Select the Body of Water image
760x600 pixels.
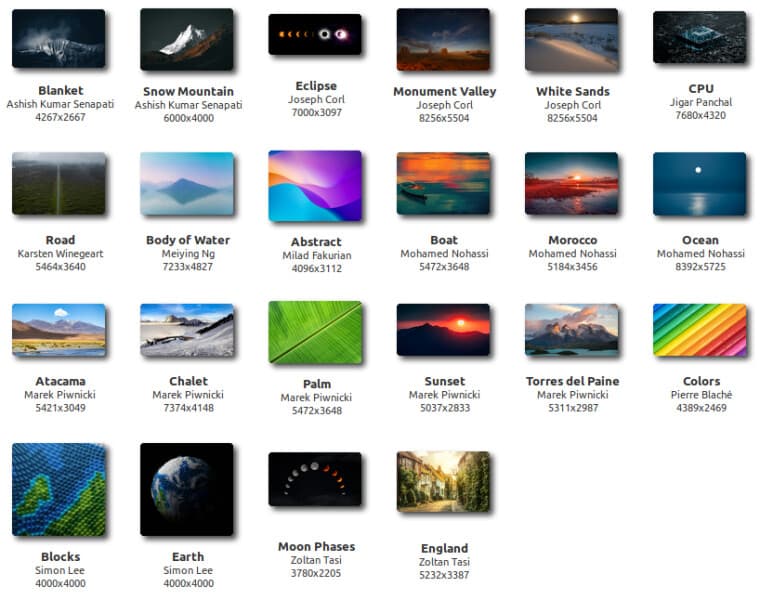[187, 184]
